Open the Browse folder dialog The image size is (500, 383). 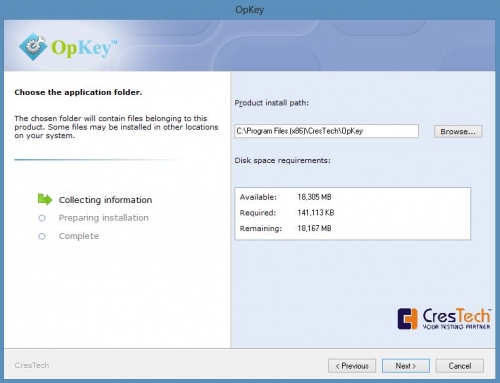(x=458, y=132)
